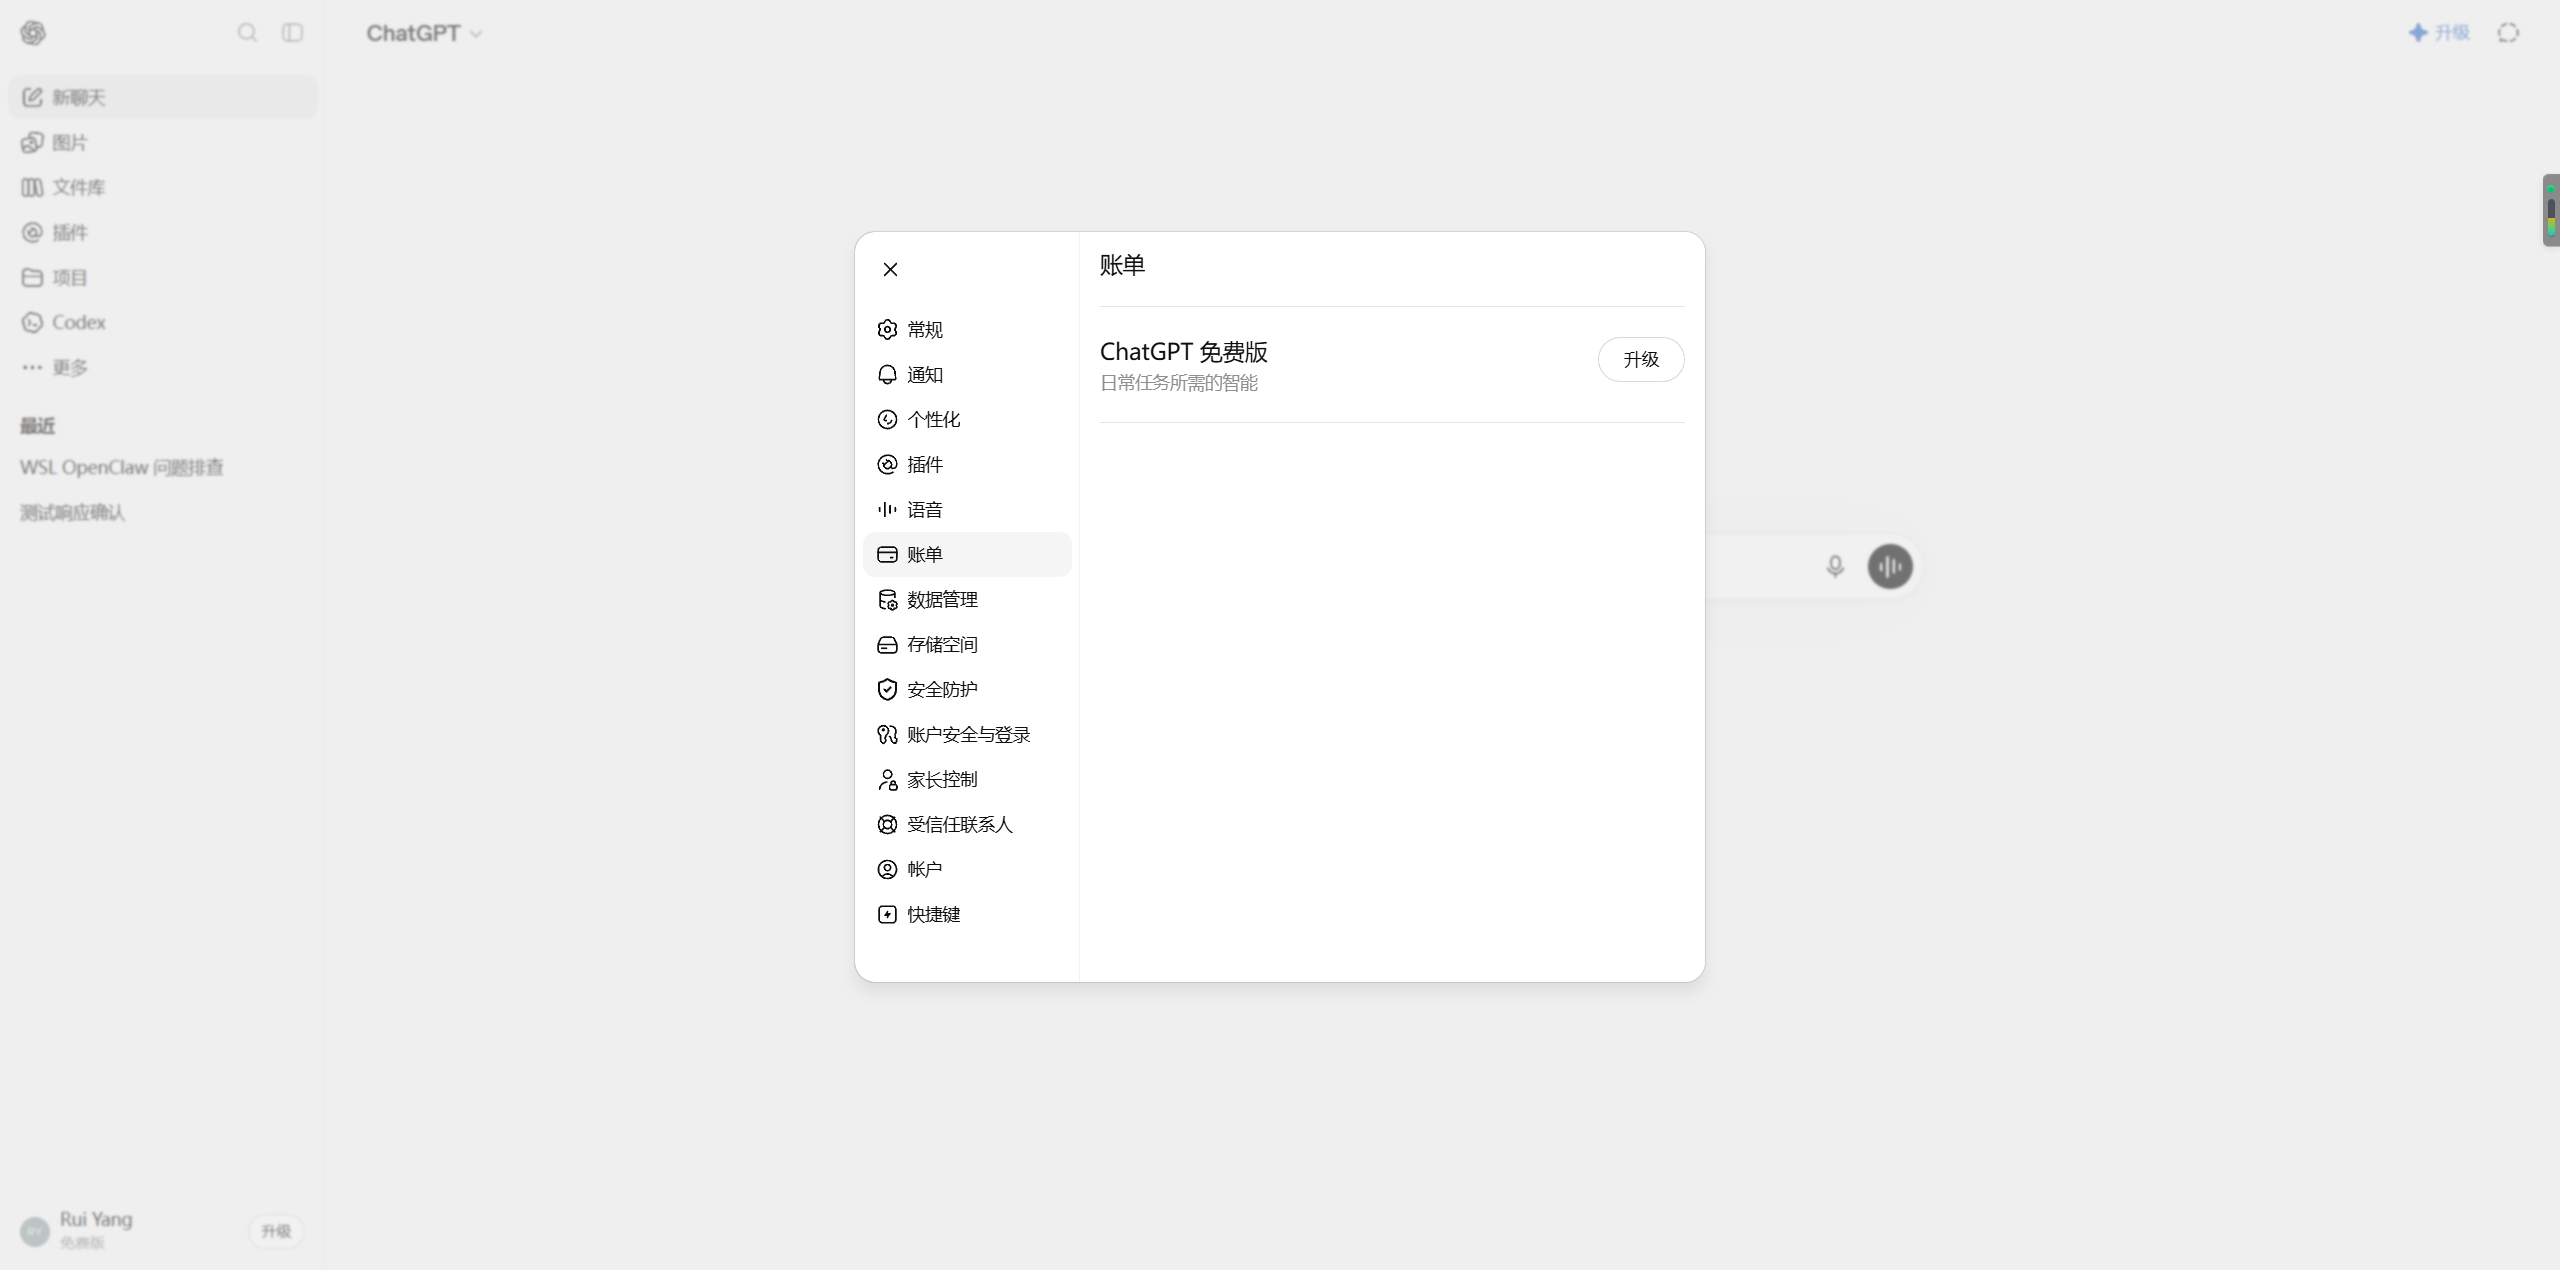
Task: Click the 升级 button in billing panel
Action: coord(1641,360)
